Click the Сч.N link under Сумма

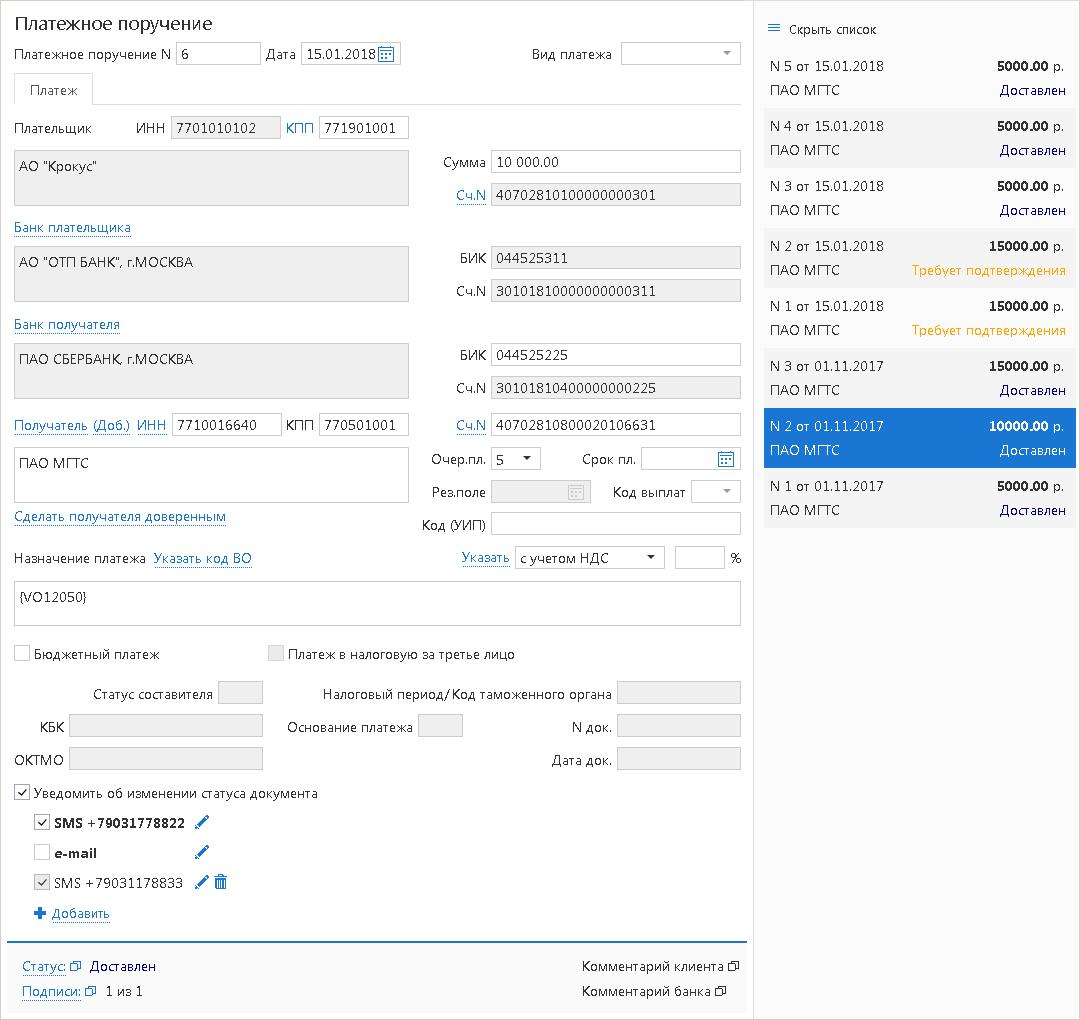coord(471,196)
